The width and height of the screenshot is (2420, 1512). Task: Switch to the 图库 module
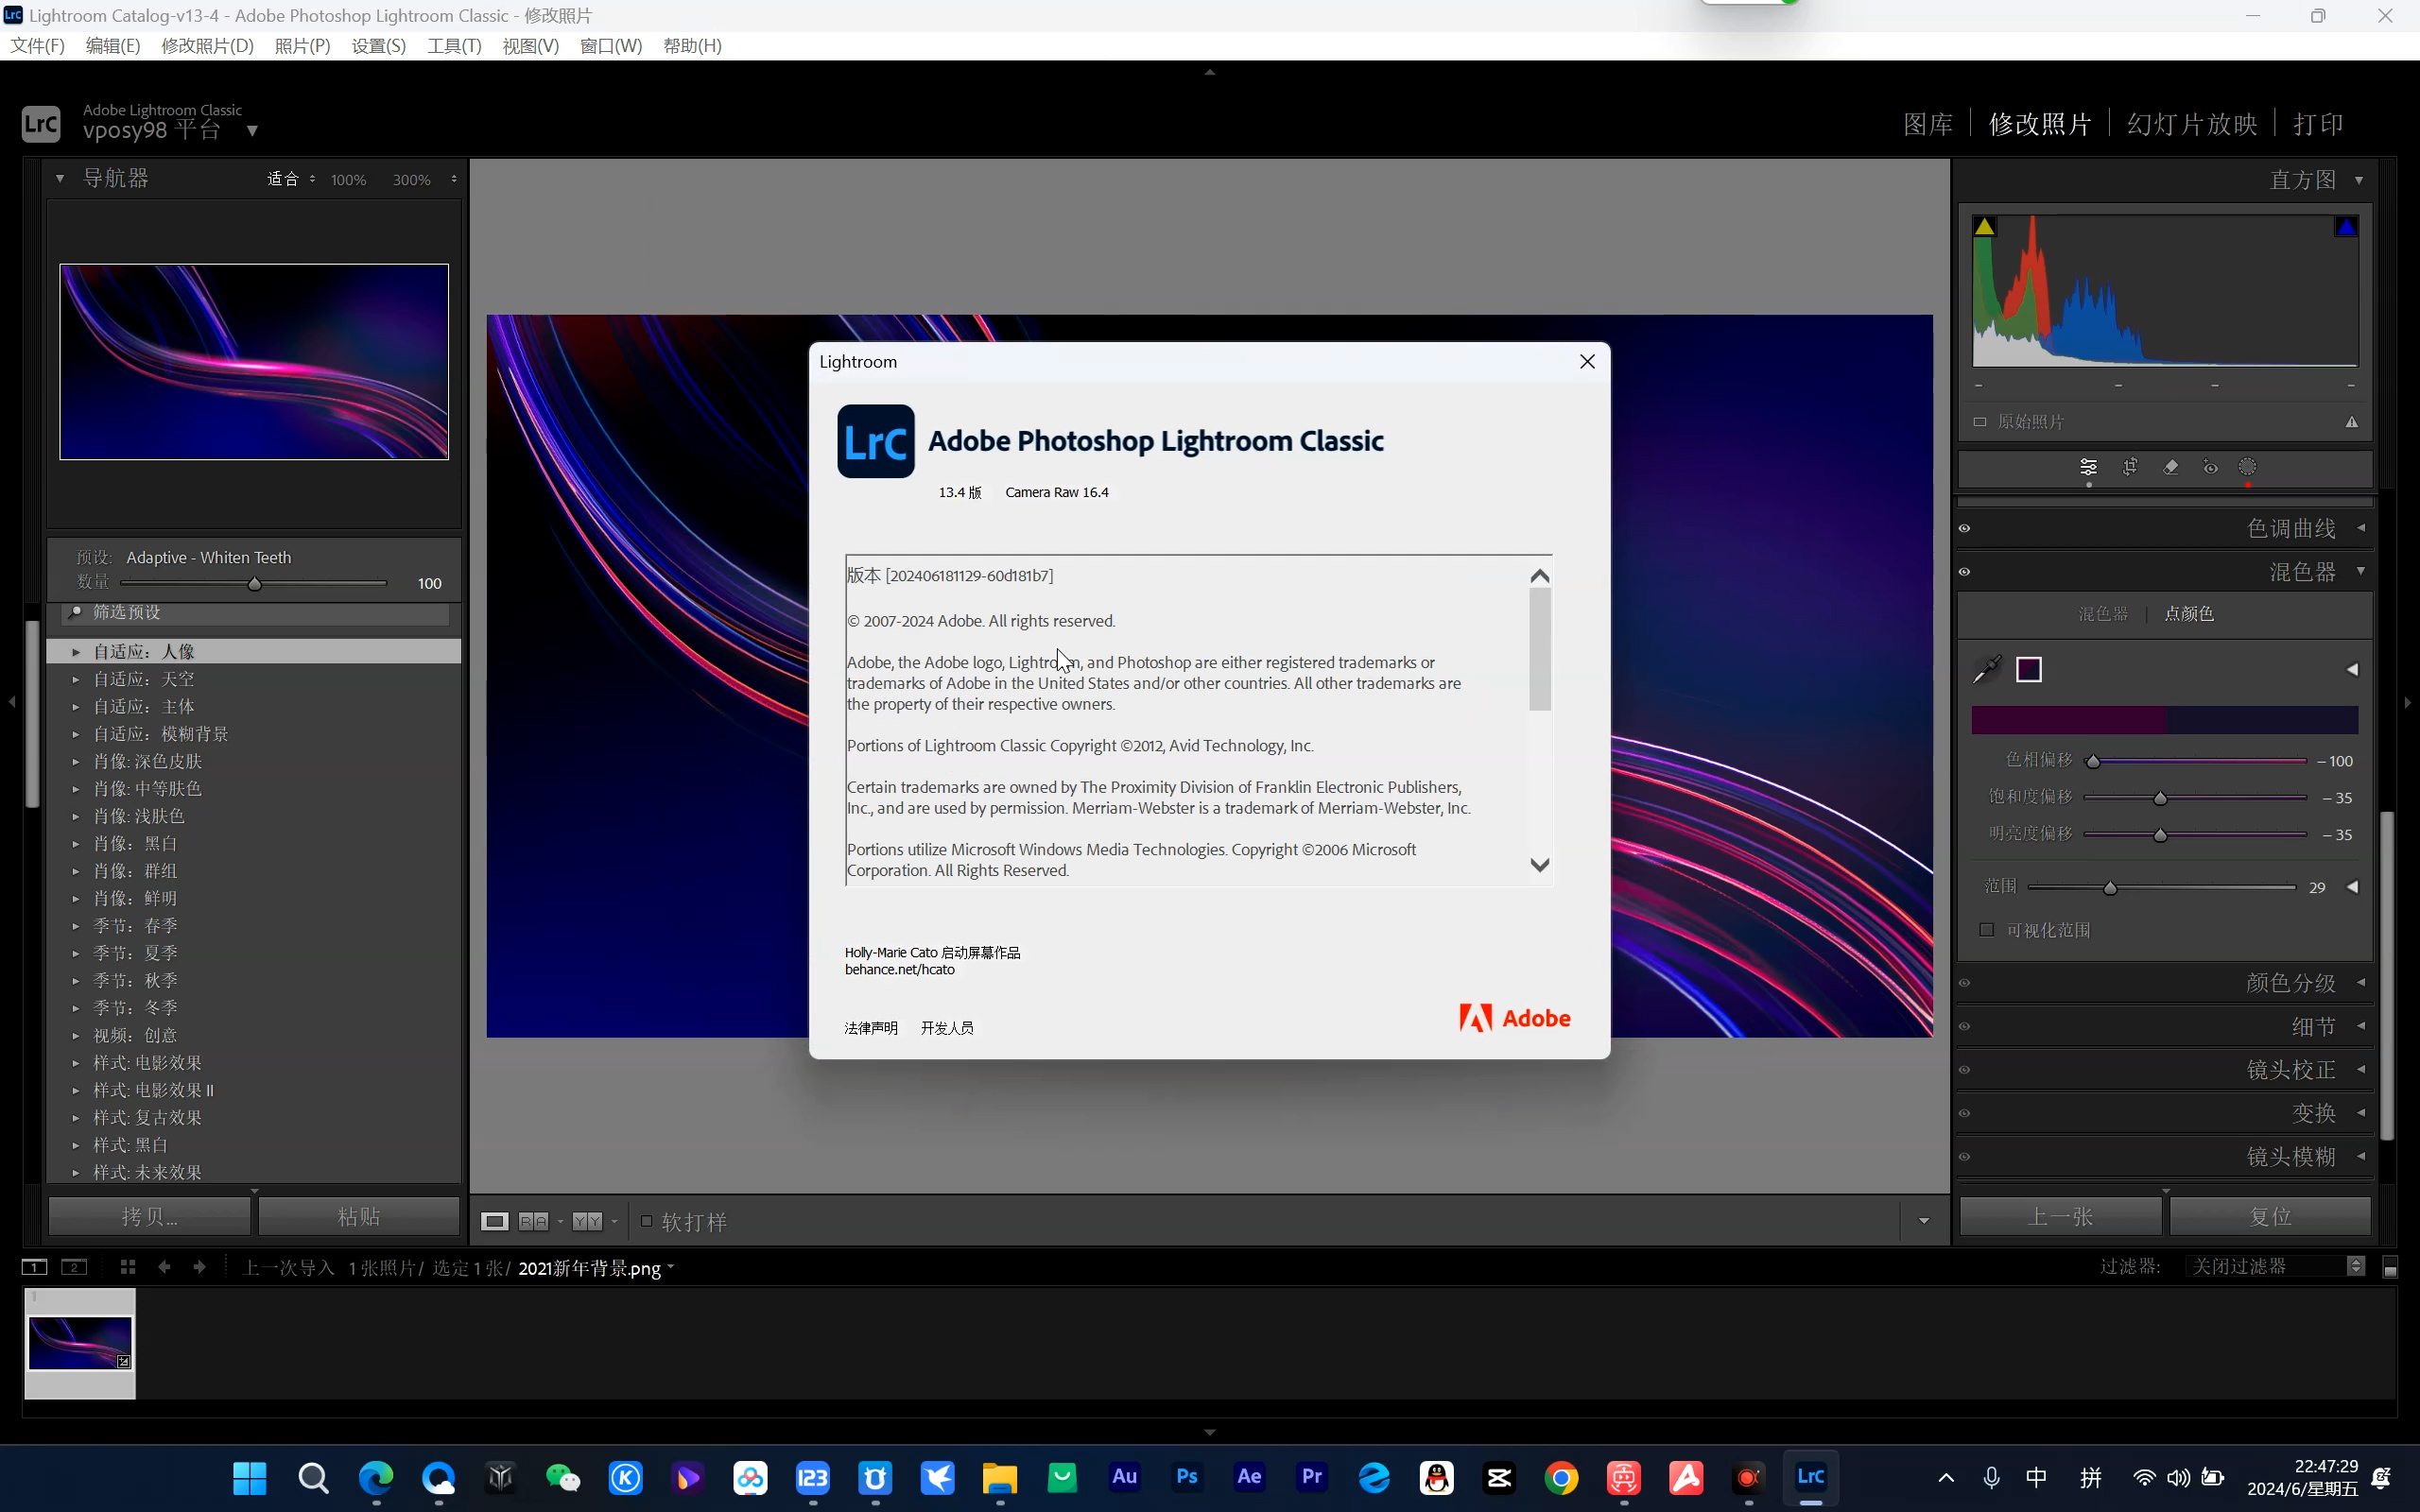tap(1927, 124)
